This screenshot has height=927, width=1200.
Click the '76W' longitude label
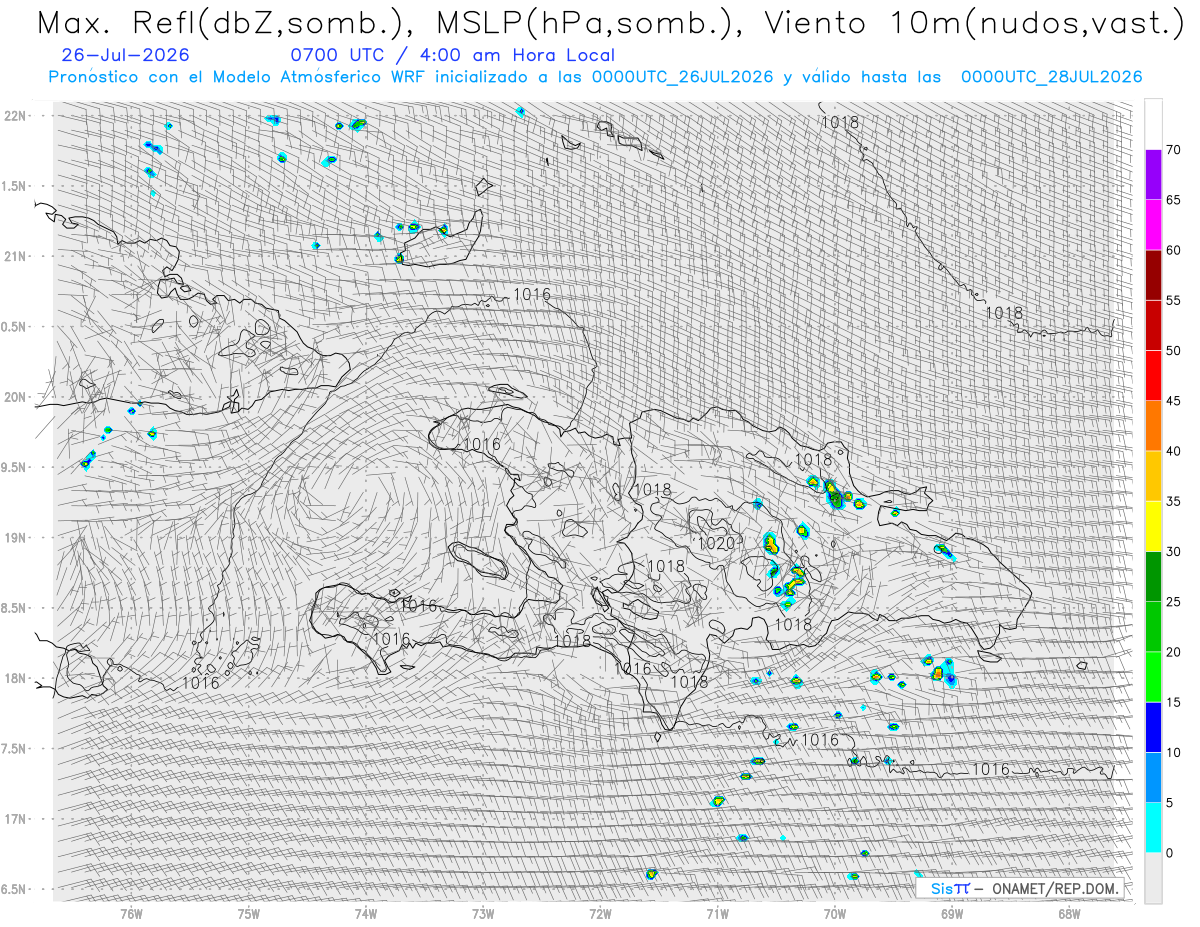(131, 912)
